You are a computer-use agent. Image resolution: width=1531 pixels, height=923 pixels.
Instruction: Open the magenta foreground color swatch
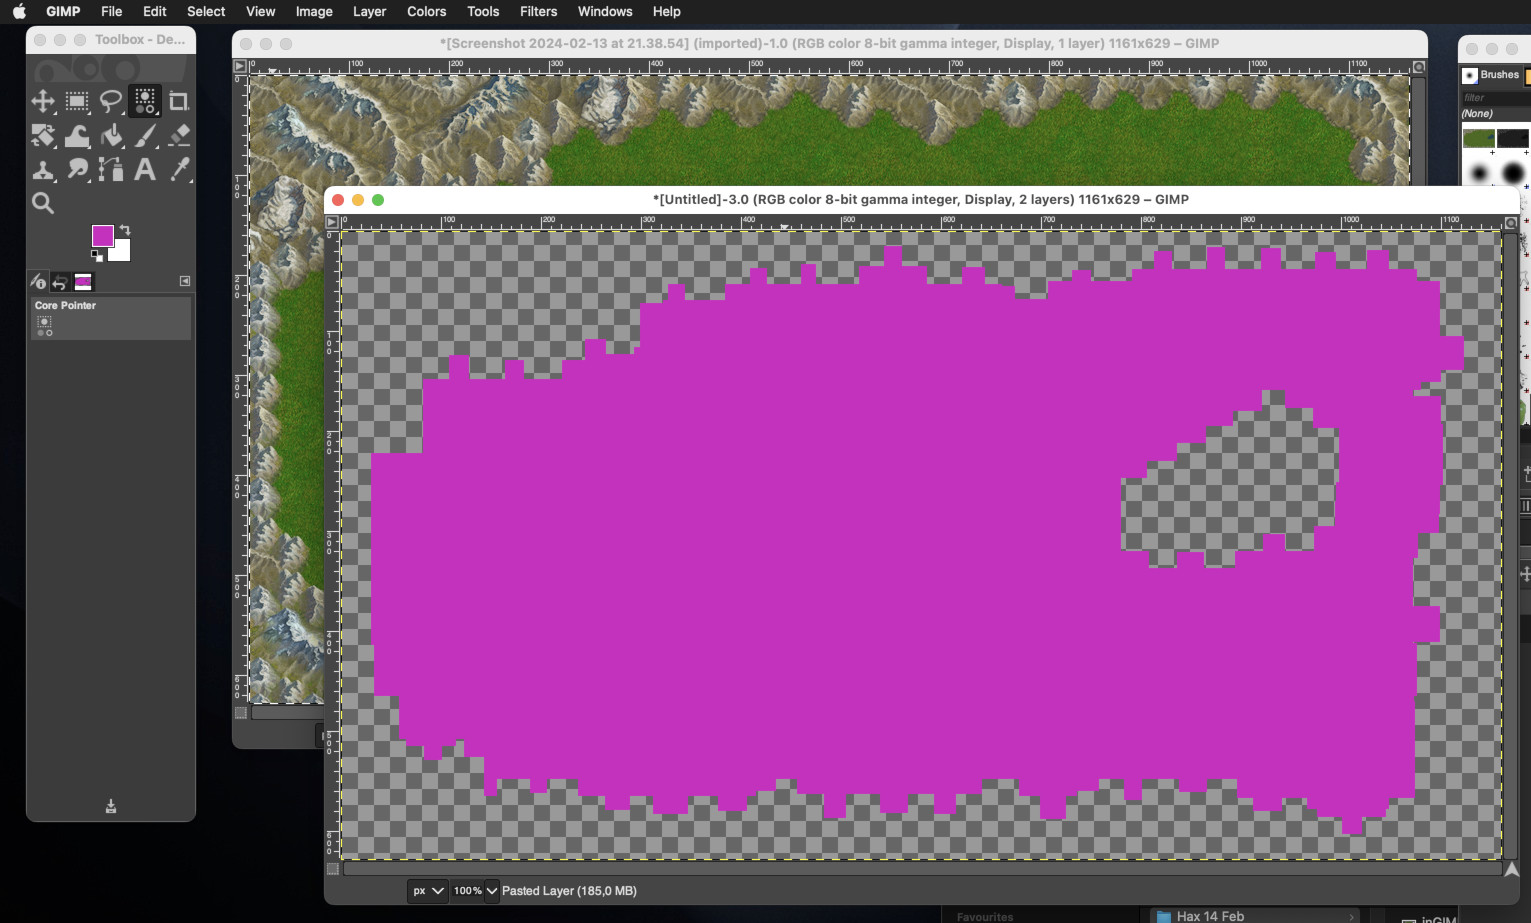click(102, 236)
